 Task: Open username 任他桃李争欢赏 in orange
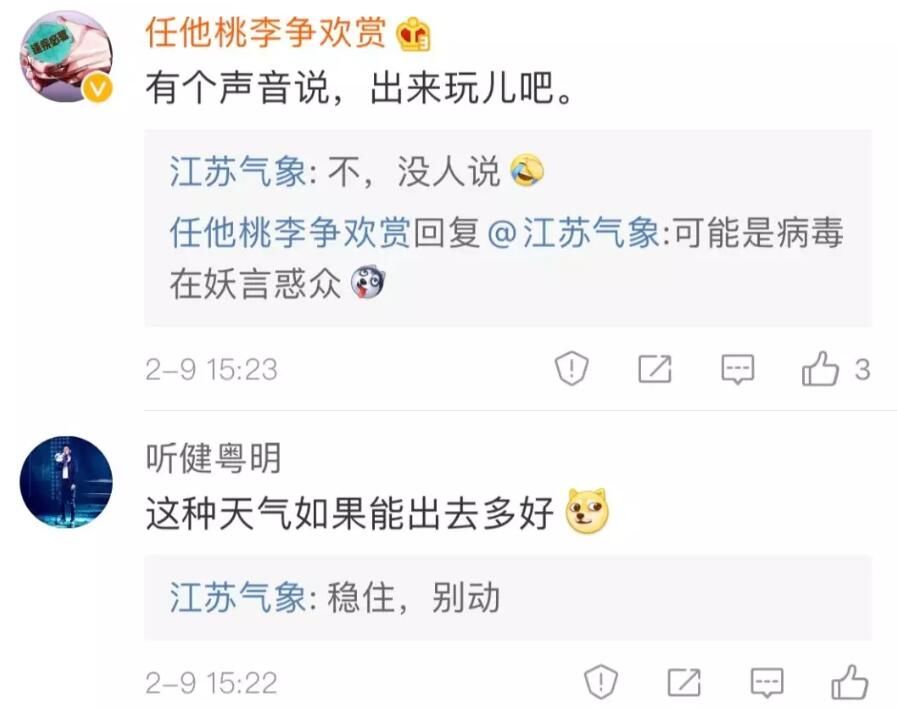tap(266, 32)
